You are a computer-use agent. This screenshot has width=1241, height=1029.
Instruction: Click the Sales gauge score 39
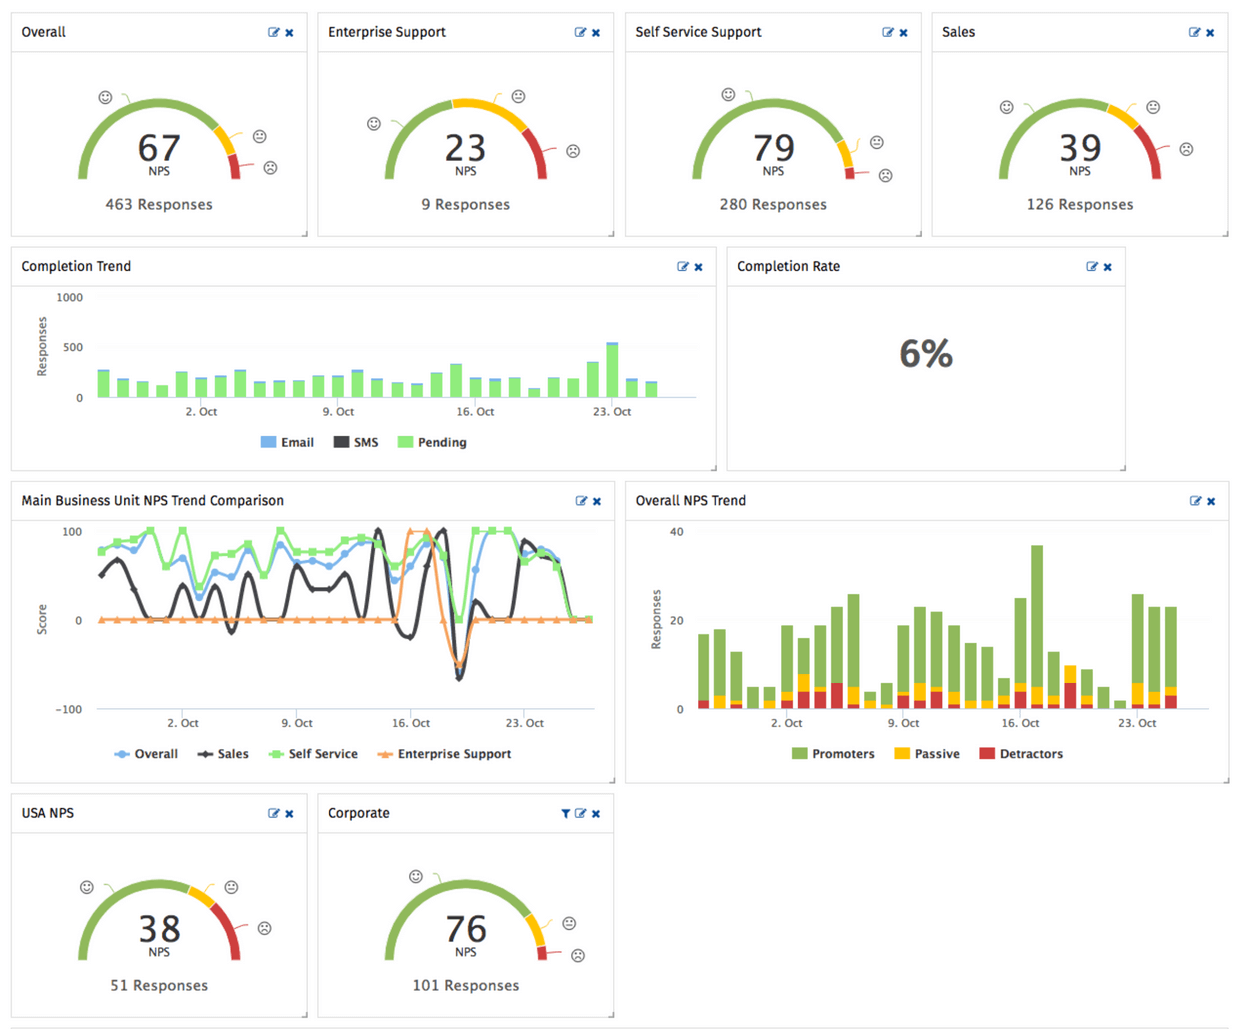tap(1080, 149)
